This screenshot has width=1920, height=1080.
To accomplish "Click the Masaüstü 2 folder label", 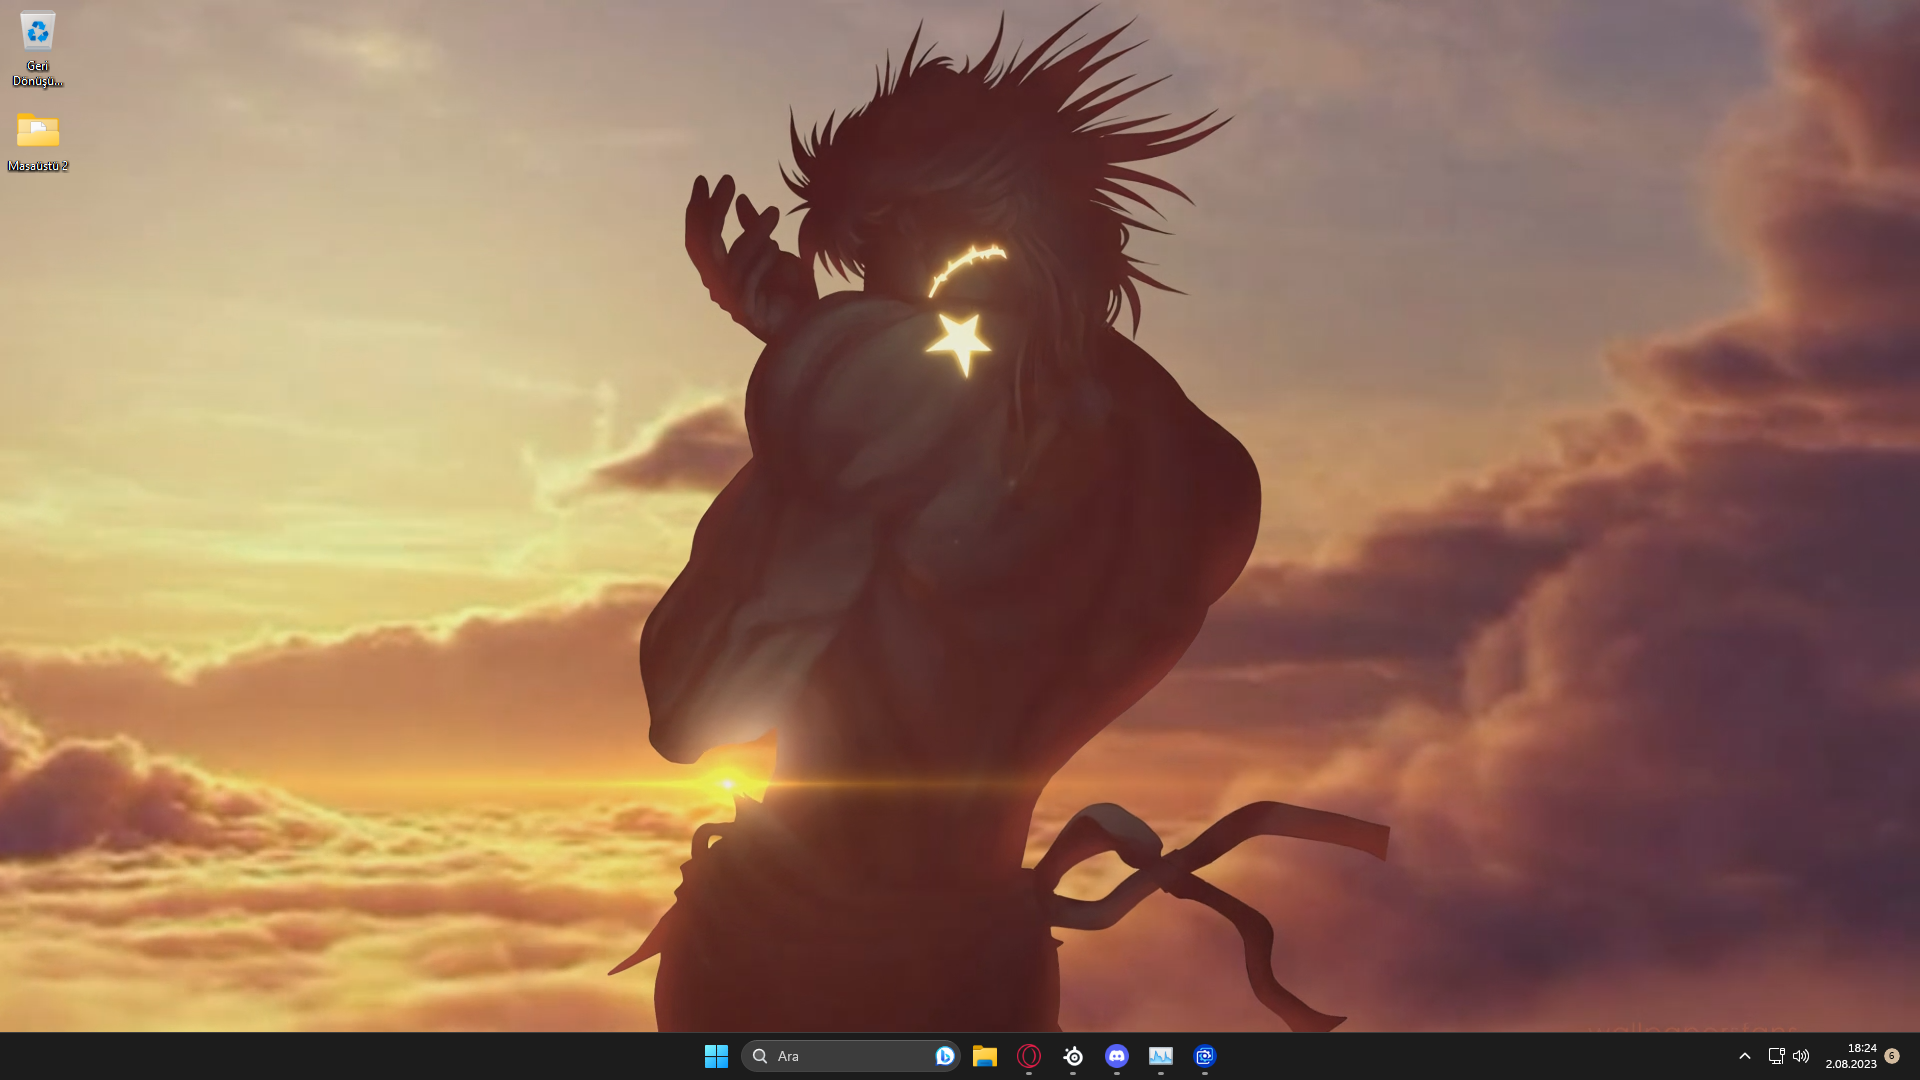I will coord(38,166).
